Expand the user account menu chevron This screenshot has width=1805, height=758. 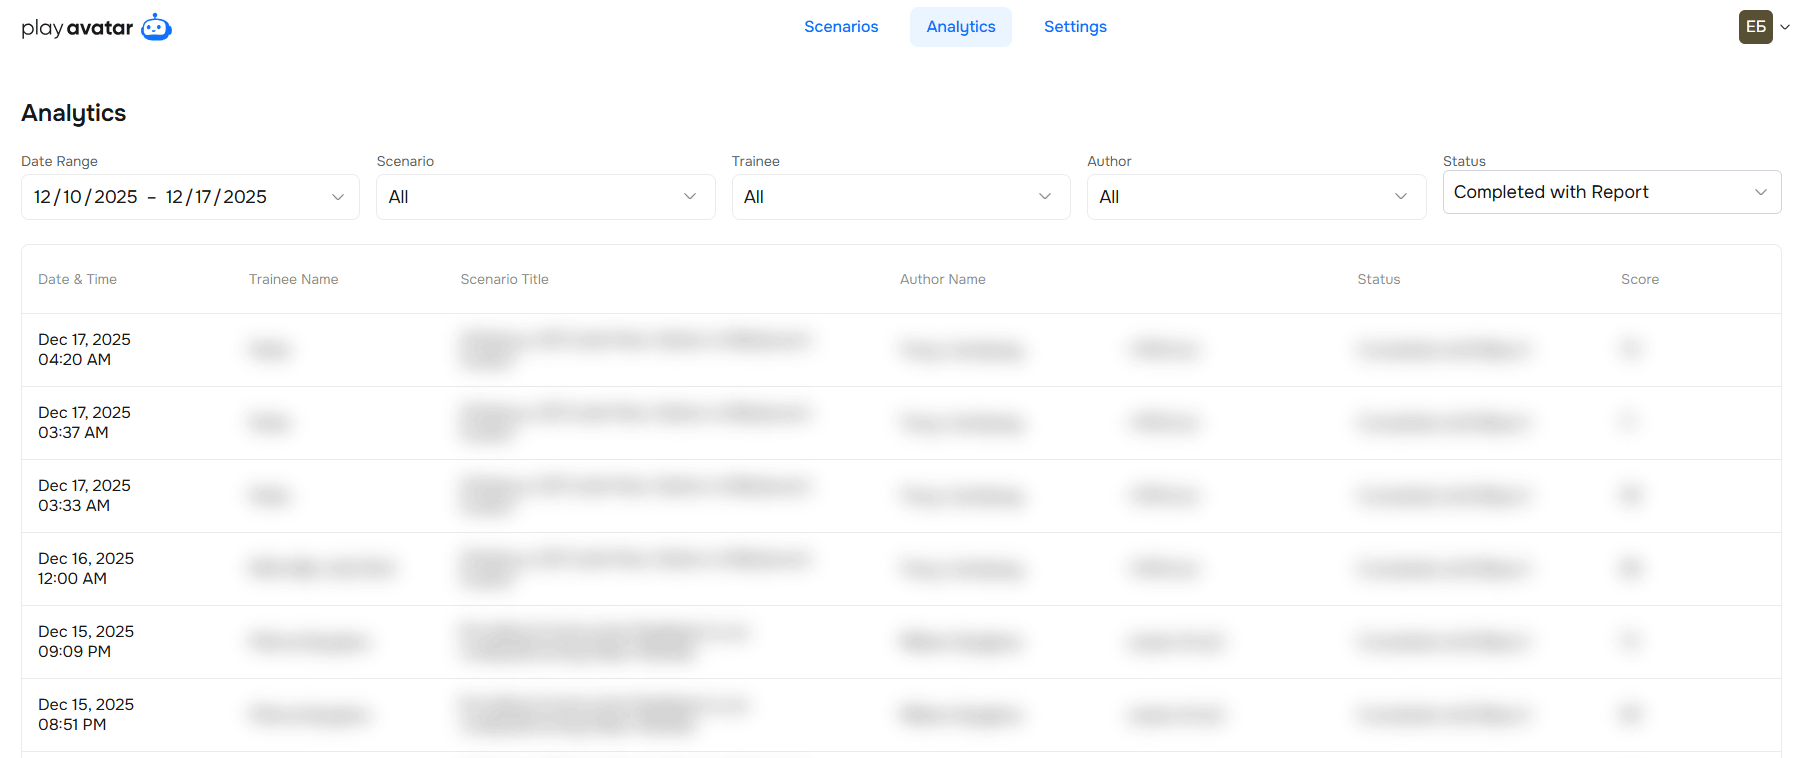coord(1785,27)
